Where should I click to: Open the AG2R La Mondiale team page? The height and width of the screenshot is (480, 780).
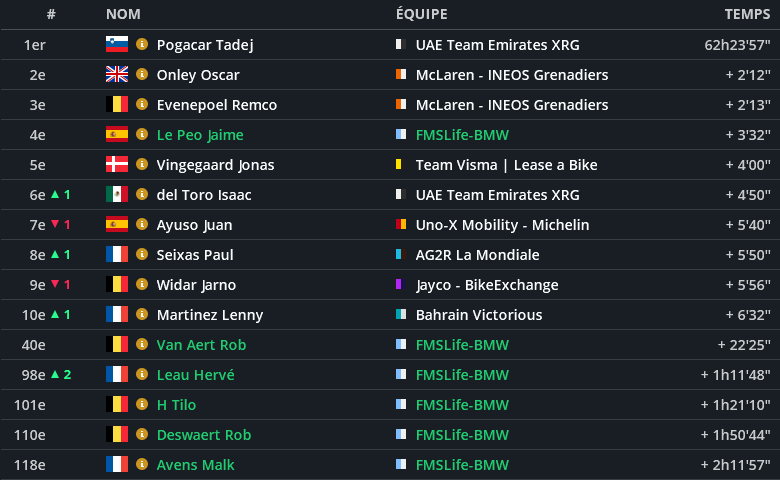click(x=477, y=255)
